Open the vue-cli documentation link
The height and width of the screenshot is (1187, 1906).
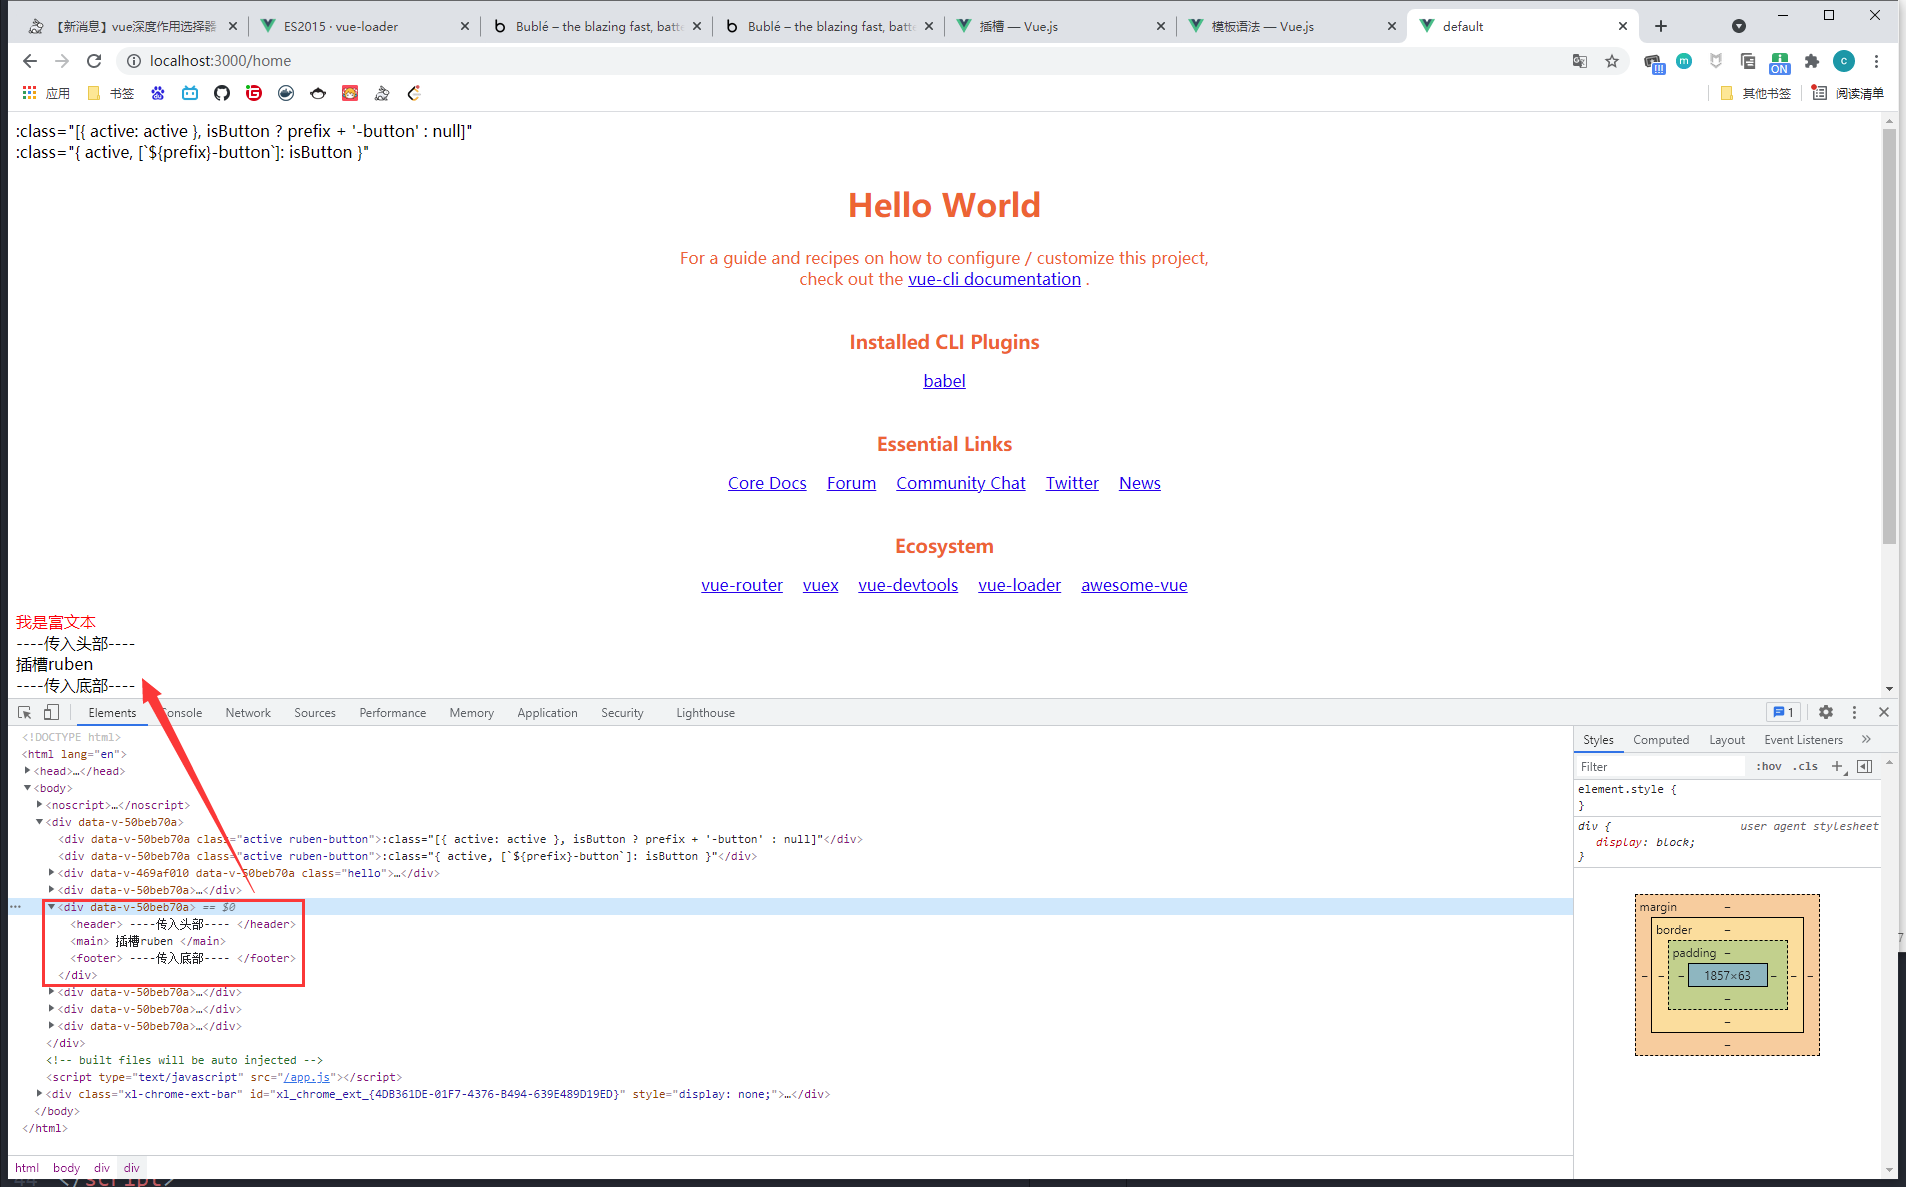[x=994, y=280]
